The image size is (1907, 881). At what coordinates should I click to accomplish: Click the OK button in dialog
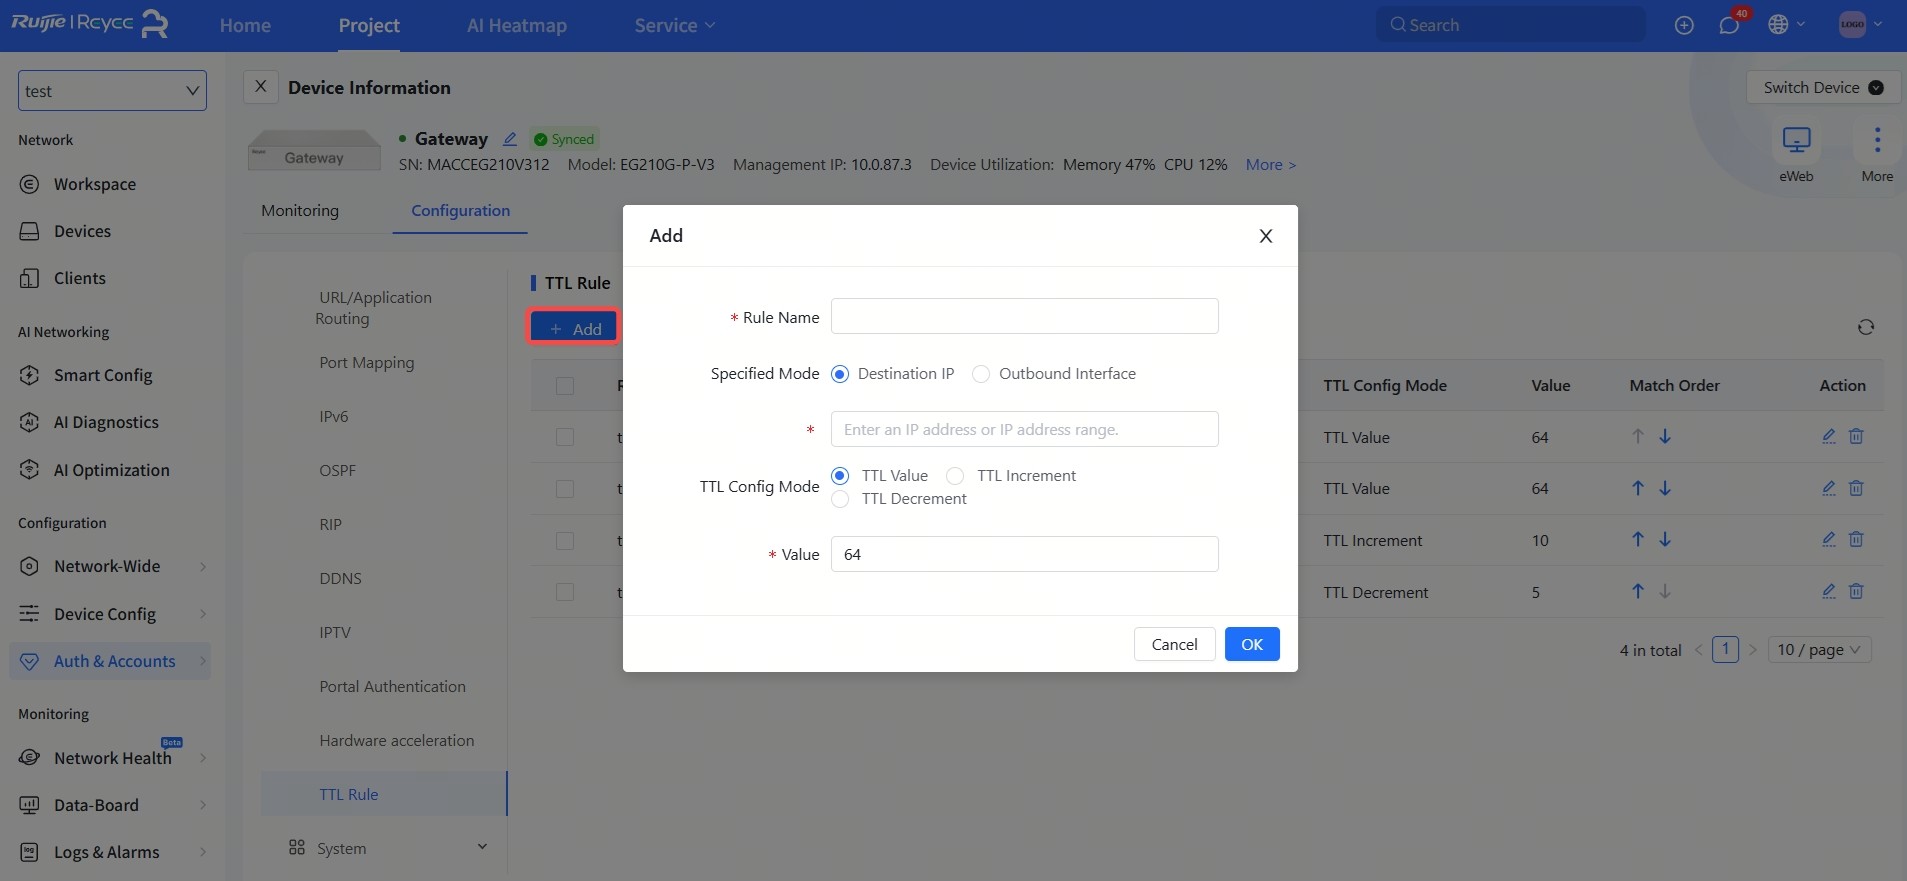click(x=1251, y=645)
